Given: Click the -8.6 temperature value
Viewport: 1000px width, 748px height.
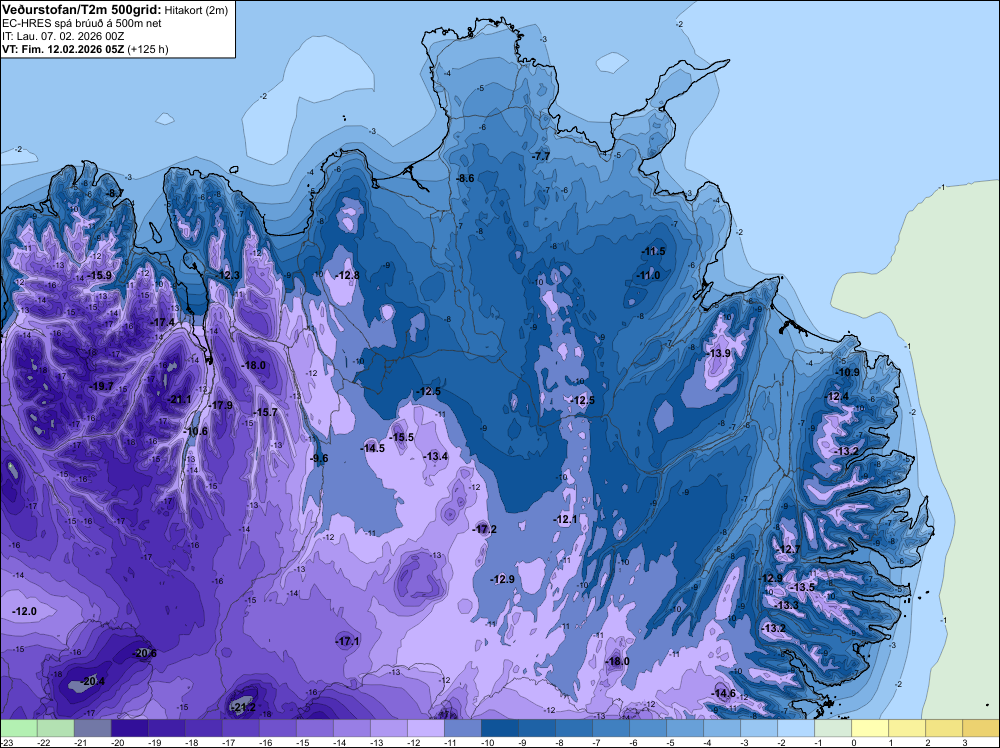Looking at the screenshot, I should pos(466,179).
